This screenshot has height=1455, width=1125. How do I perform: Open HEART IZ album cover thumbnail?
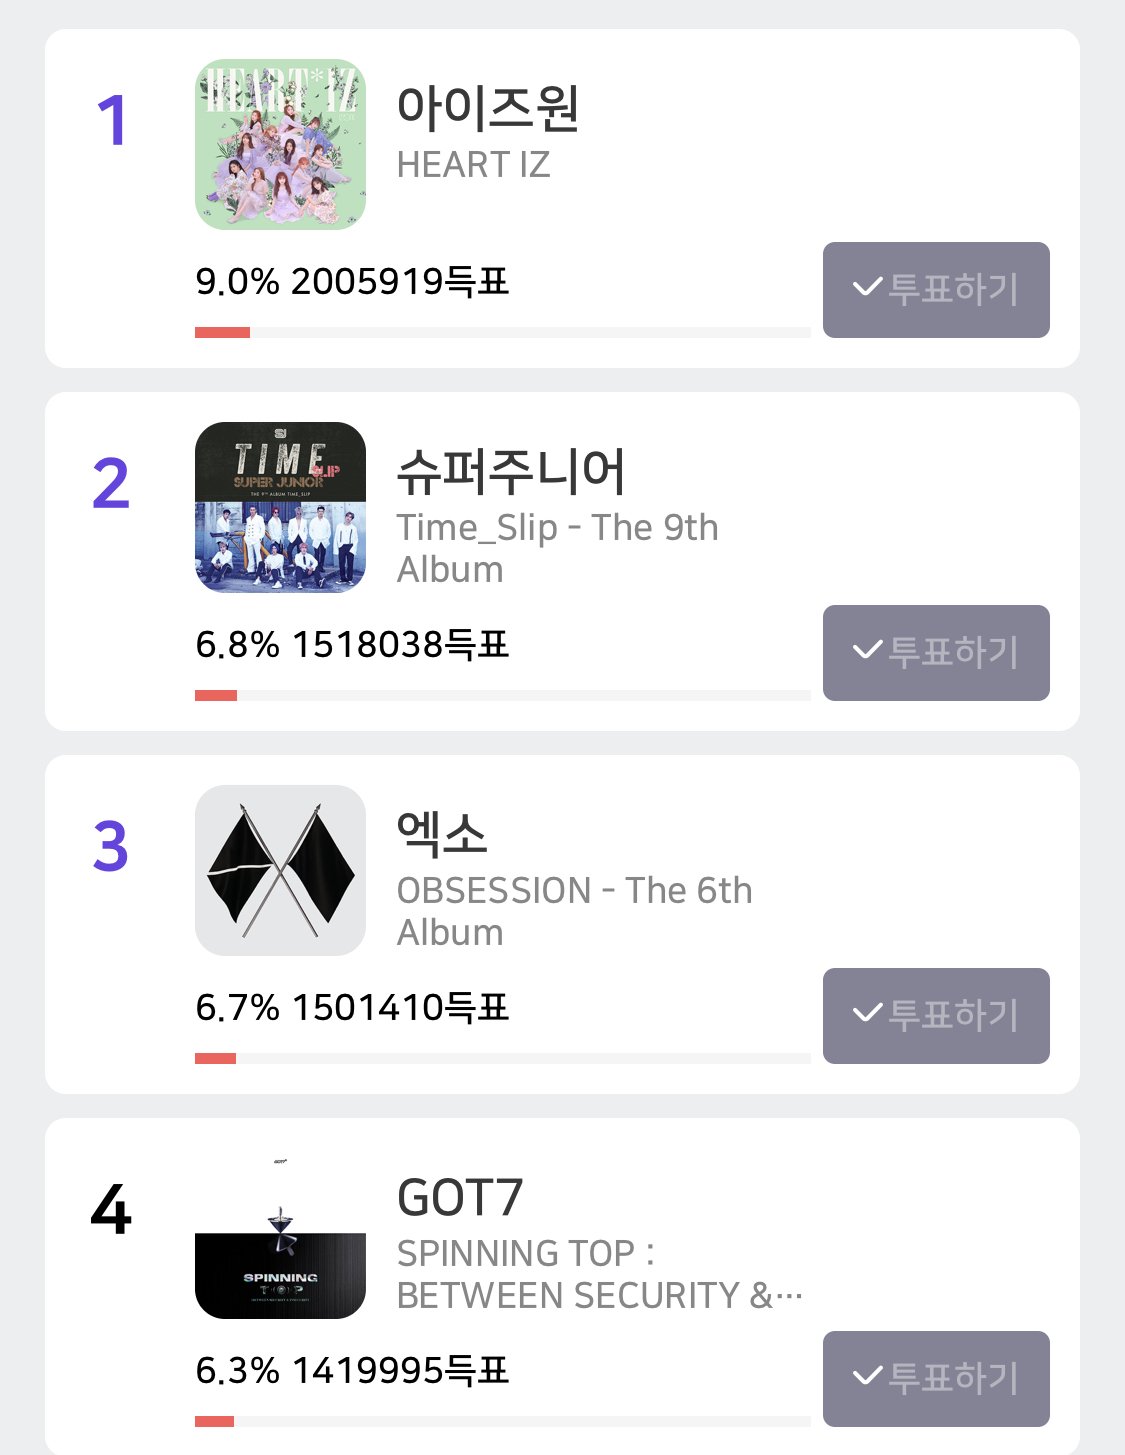tap(280, 144)
